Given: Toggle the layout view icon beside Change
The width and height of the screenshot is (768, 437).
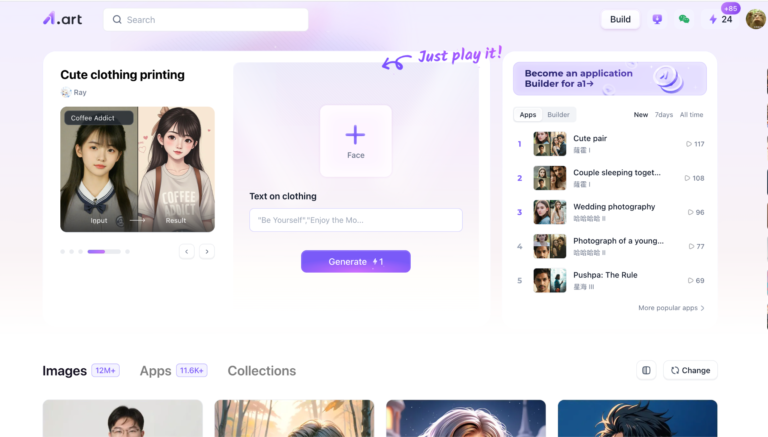Looking at the screenshot, I should (x=647, y=370).
